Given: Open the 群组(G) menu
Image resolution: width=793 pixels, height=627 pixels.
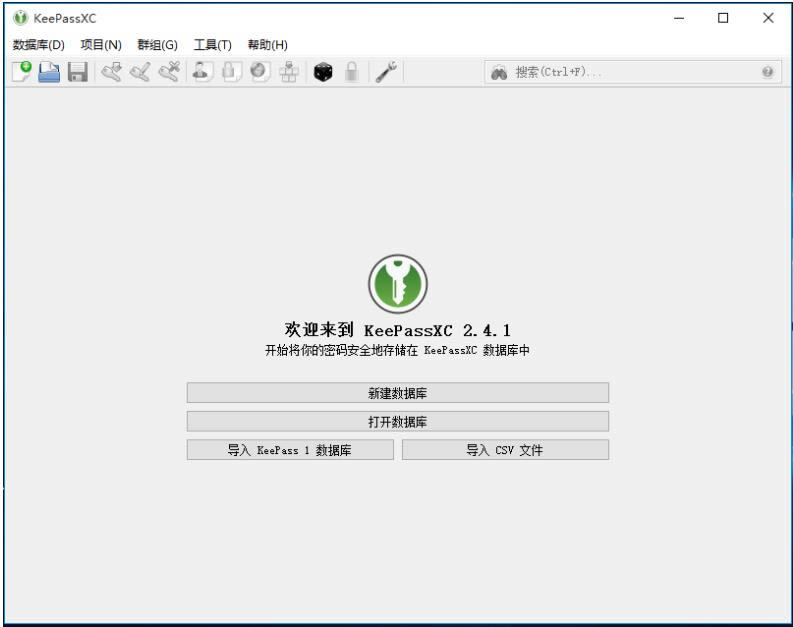Looking at the screenshot, I should 157,45.
